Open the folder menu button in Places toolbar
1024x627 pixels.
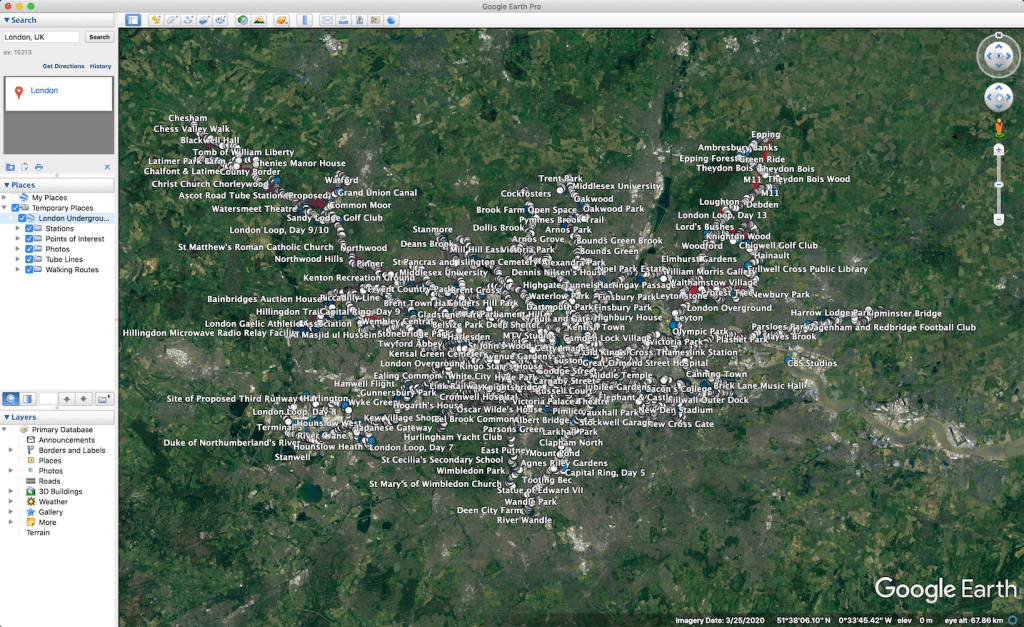coord(103,398)
